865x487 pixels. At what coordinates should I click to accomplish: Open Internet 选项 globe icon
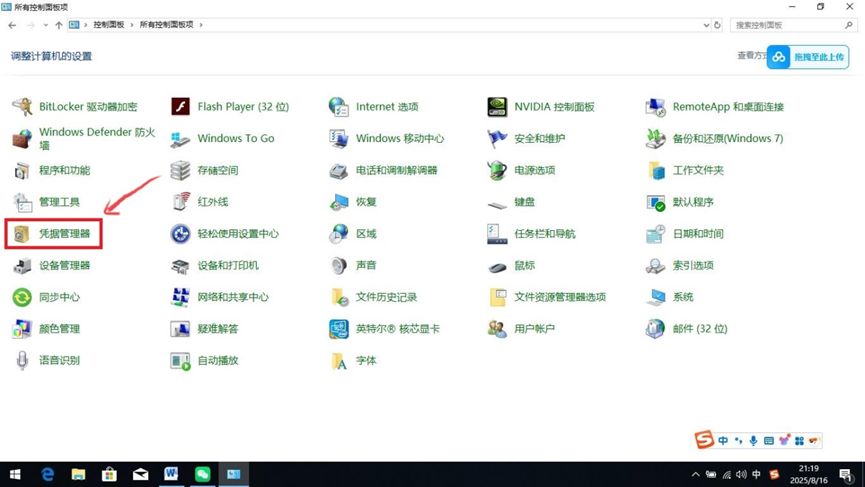338,106
